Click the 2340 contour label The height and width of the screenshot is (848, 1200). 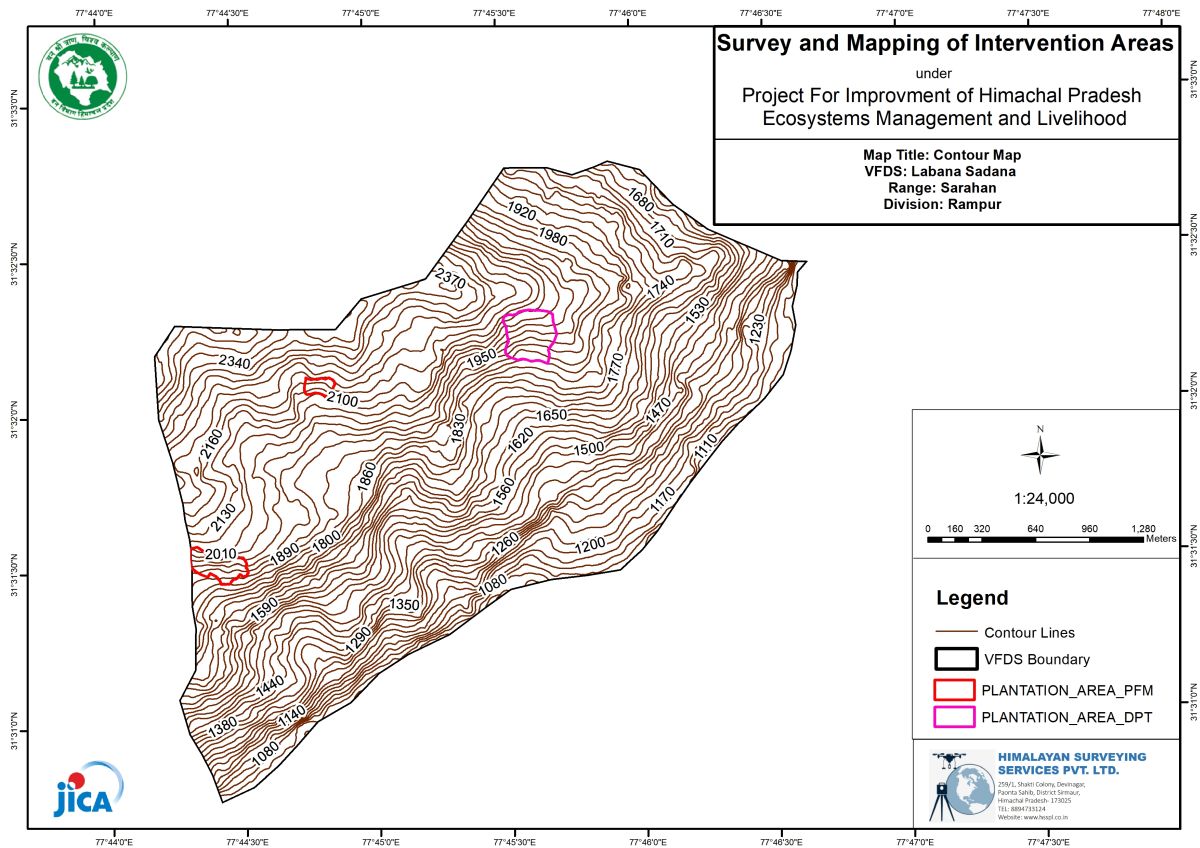[x=234, y=362]
